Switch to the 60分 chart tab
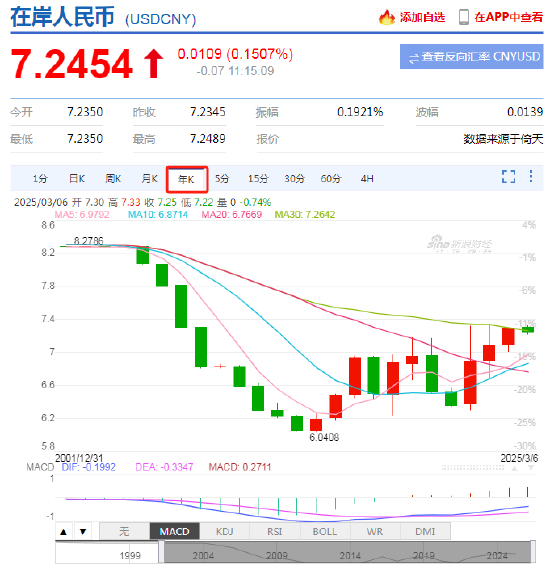The image size is (550, 569). coord(331,179)
